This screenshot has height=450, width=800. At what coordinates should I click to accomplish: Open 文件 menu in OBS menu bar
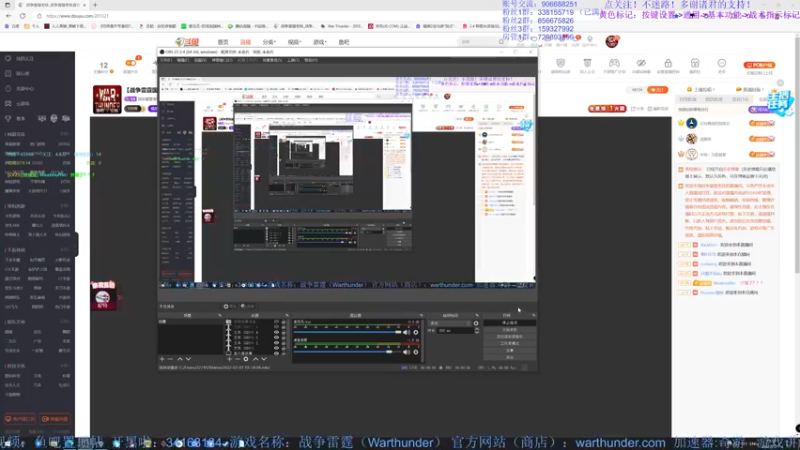(166, 60)
